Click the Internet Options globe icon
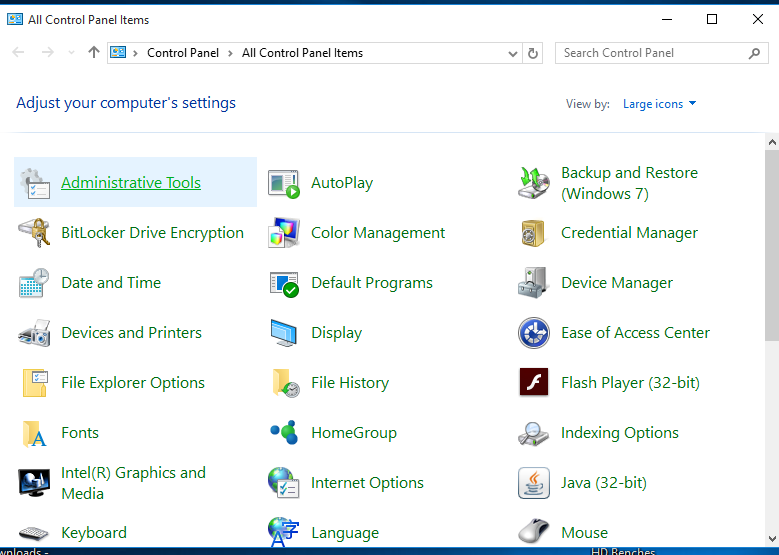 tap(284, 482)
